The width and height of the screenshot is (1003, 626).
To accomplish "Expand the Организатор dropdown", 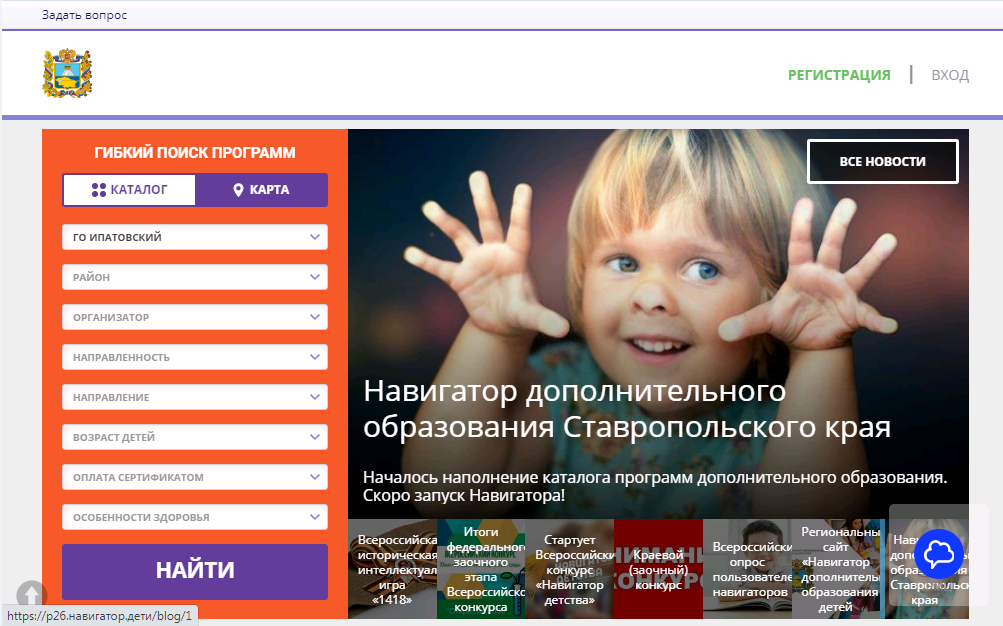I will click(195, 317).
